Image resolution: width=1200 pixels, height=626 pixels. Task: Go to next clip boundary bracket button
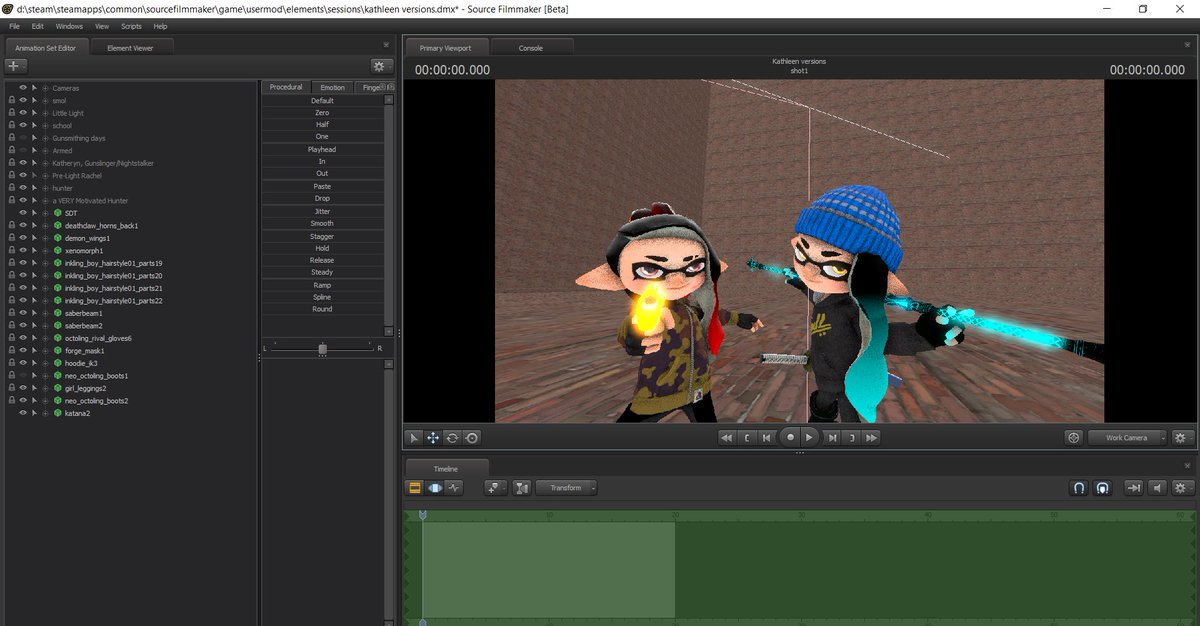tap(852, 437)
